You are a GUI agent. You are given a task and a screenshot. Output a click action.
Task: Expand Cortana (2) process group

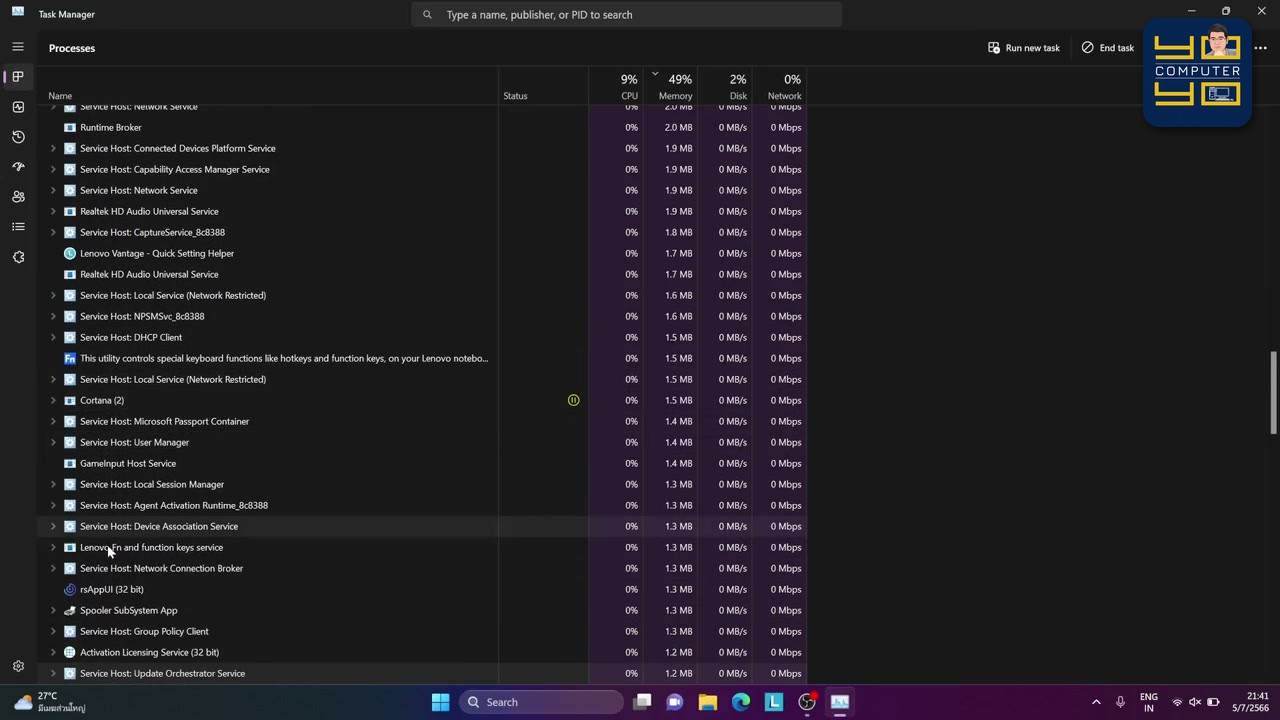click(53, 400)
